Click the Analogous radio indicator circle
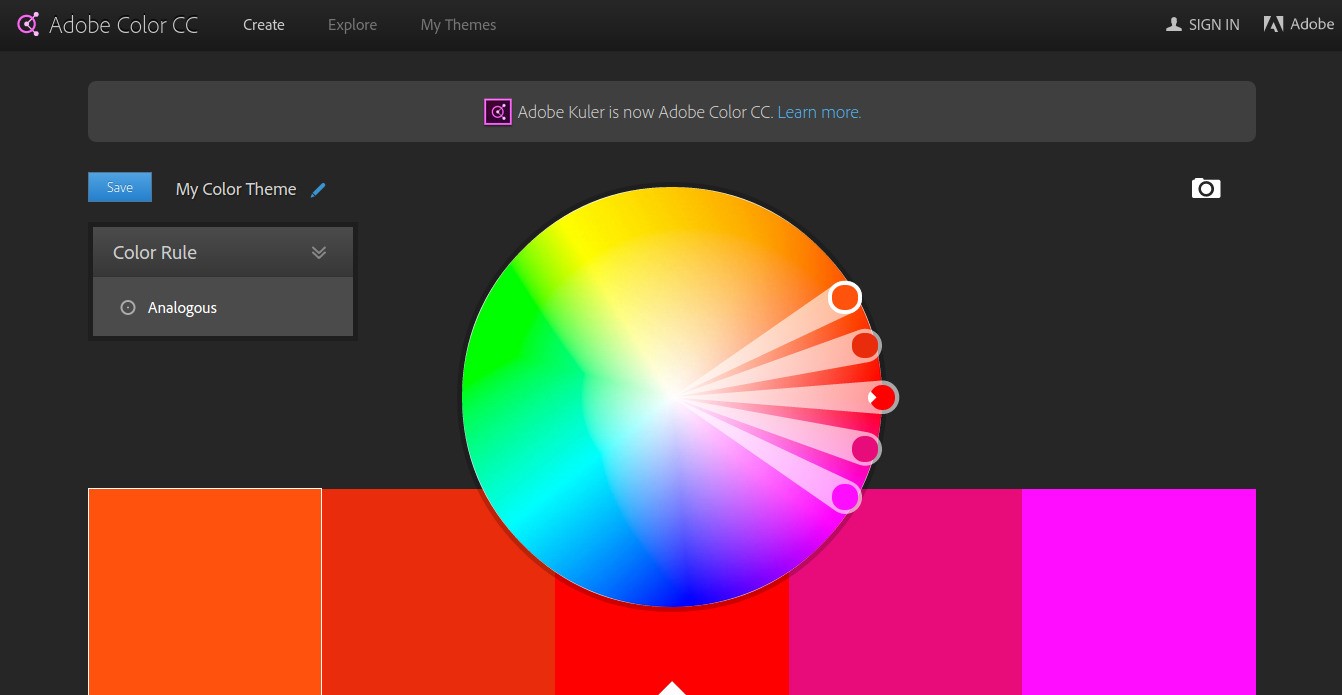The height and width of the screenshot is (695, 1342). [128, 307]
